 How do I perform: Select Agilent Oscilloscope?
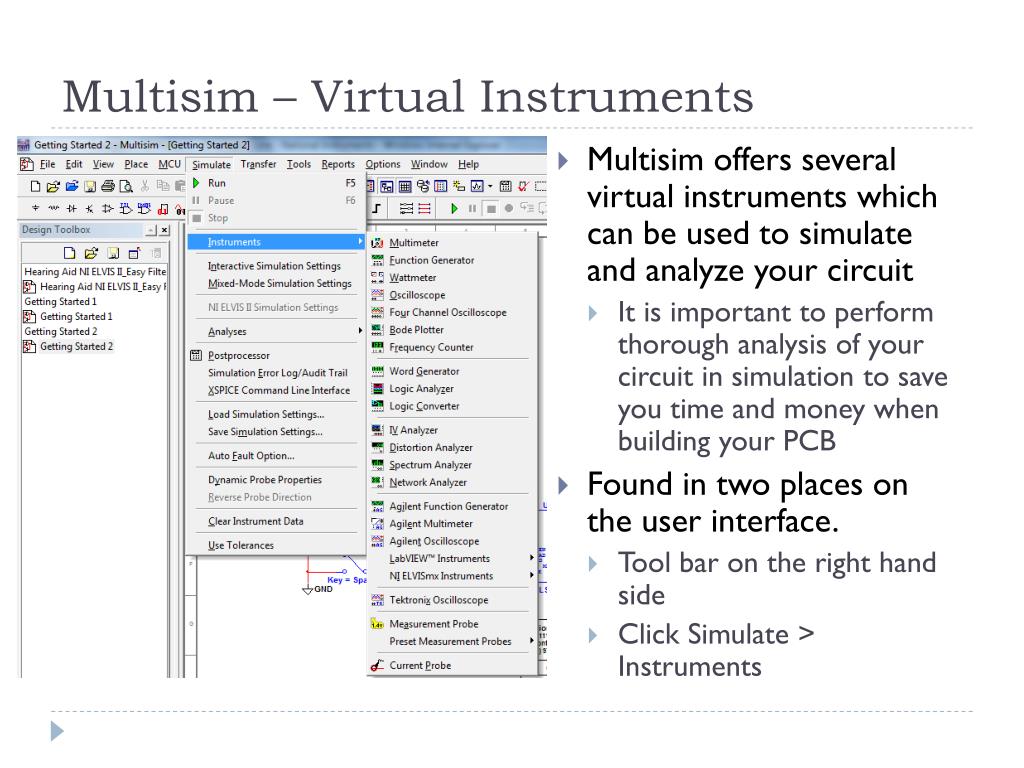[452, 541]
